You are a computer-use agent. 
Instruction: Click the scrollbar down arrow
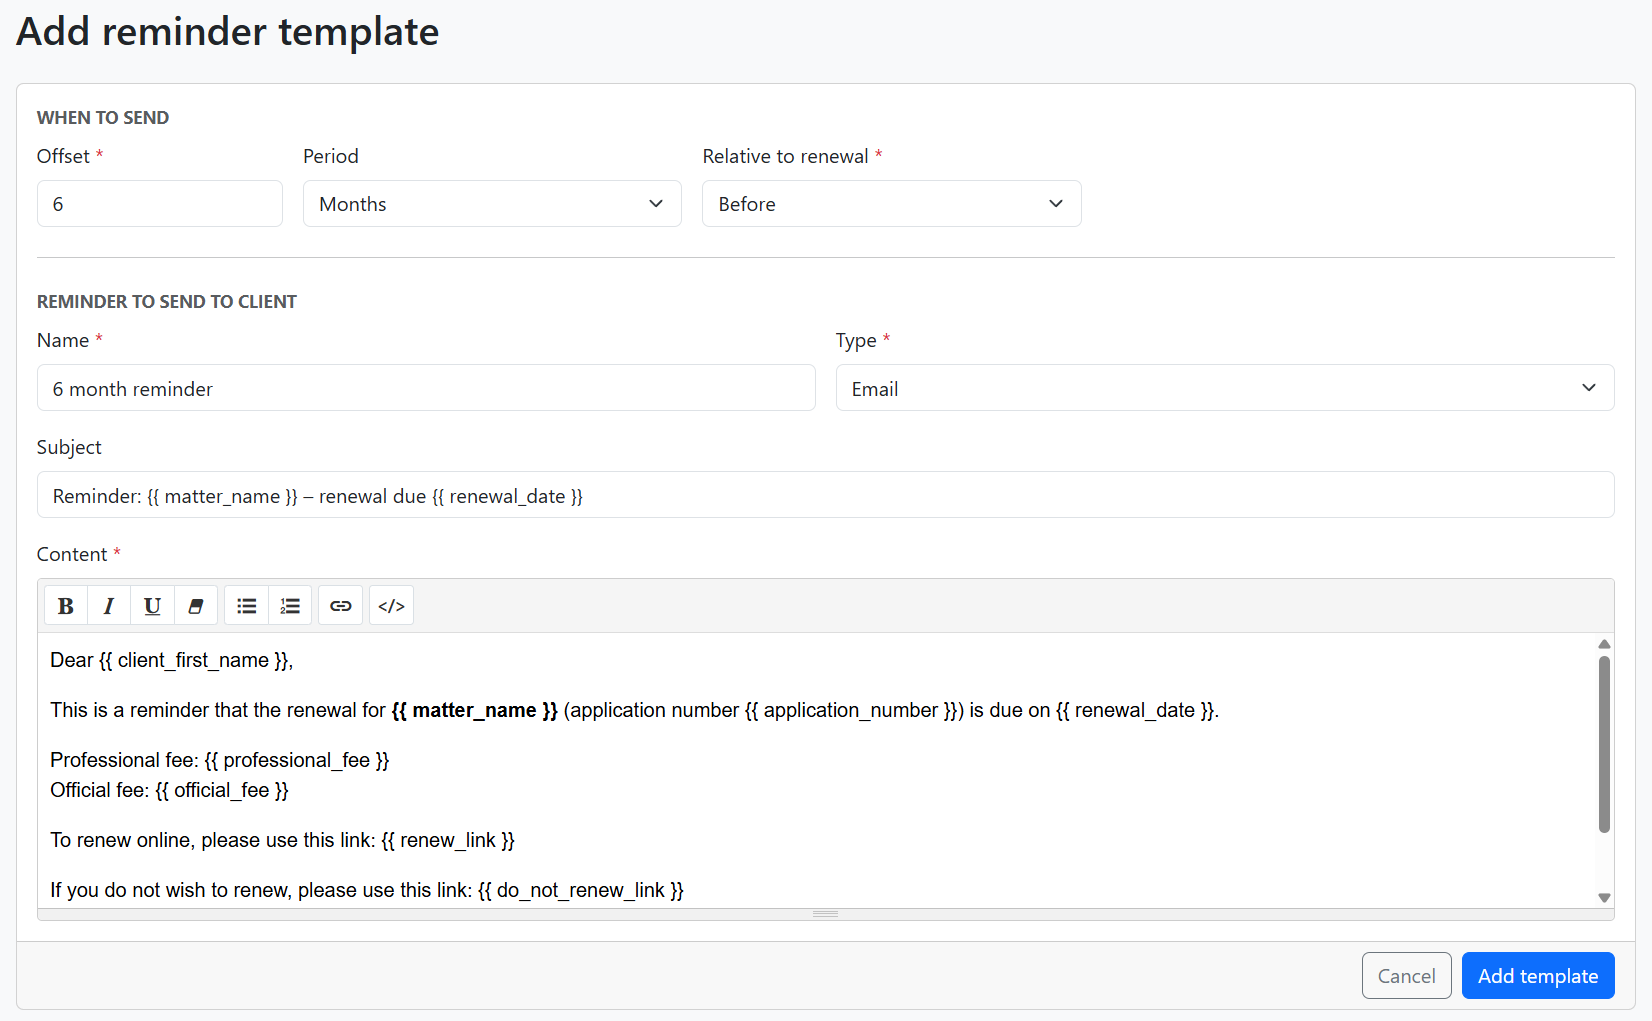pos(1604,897)
